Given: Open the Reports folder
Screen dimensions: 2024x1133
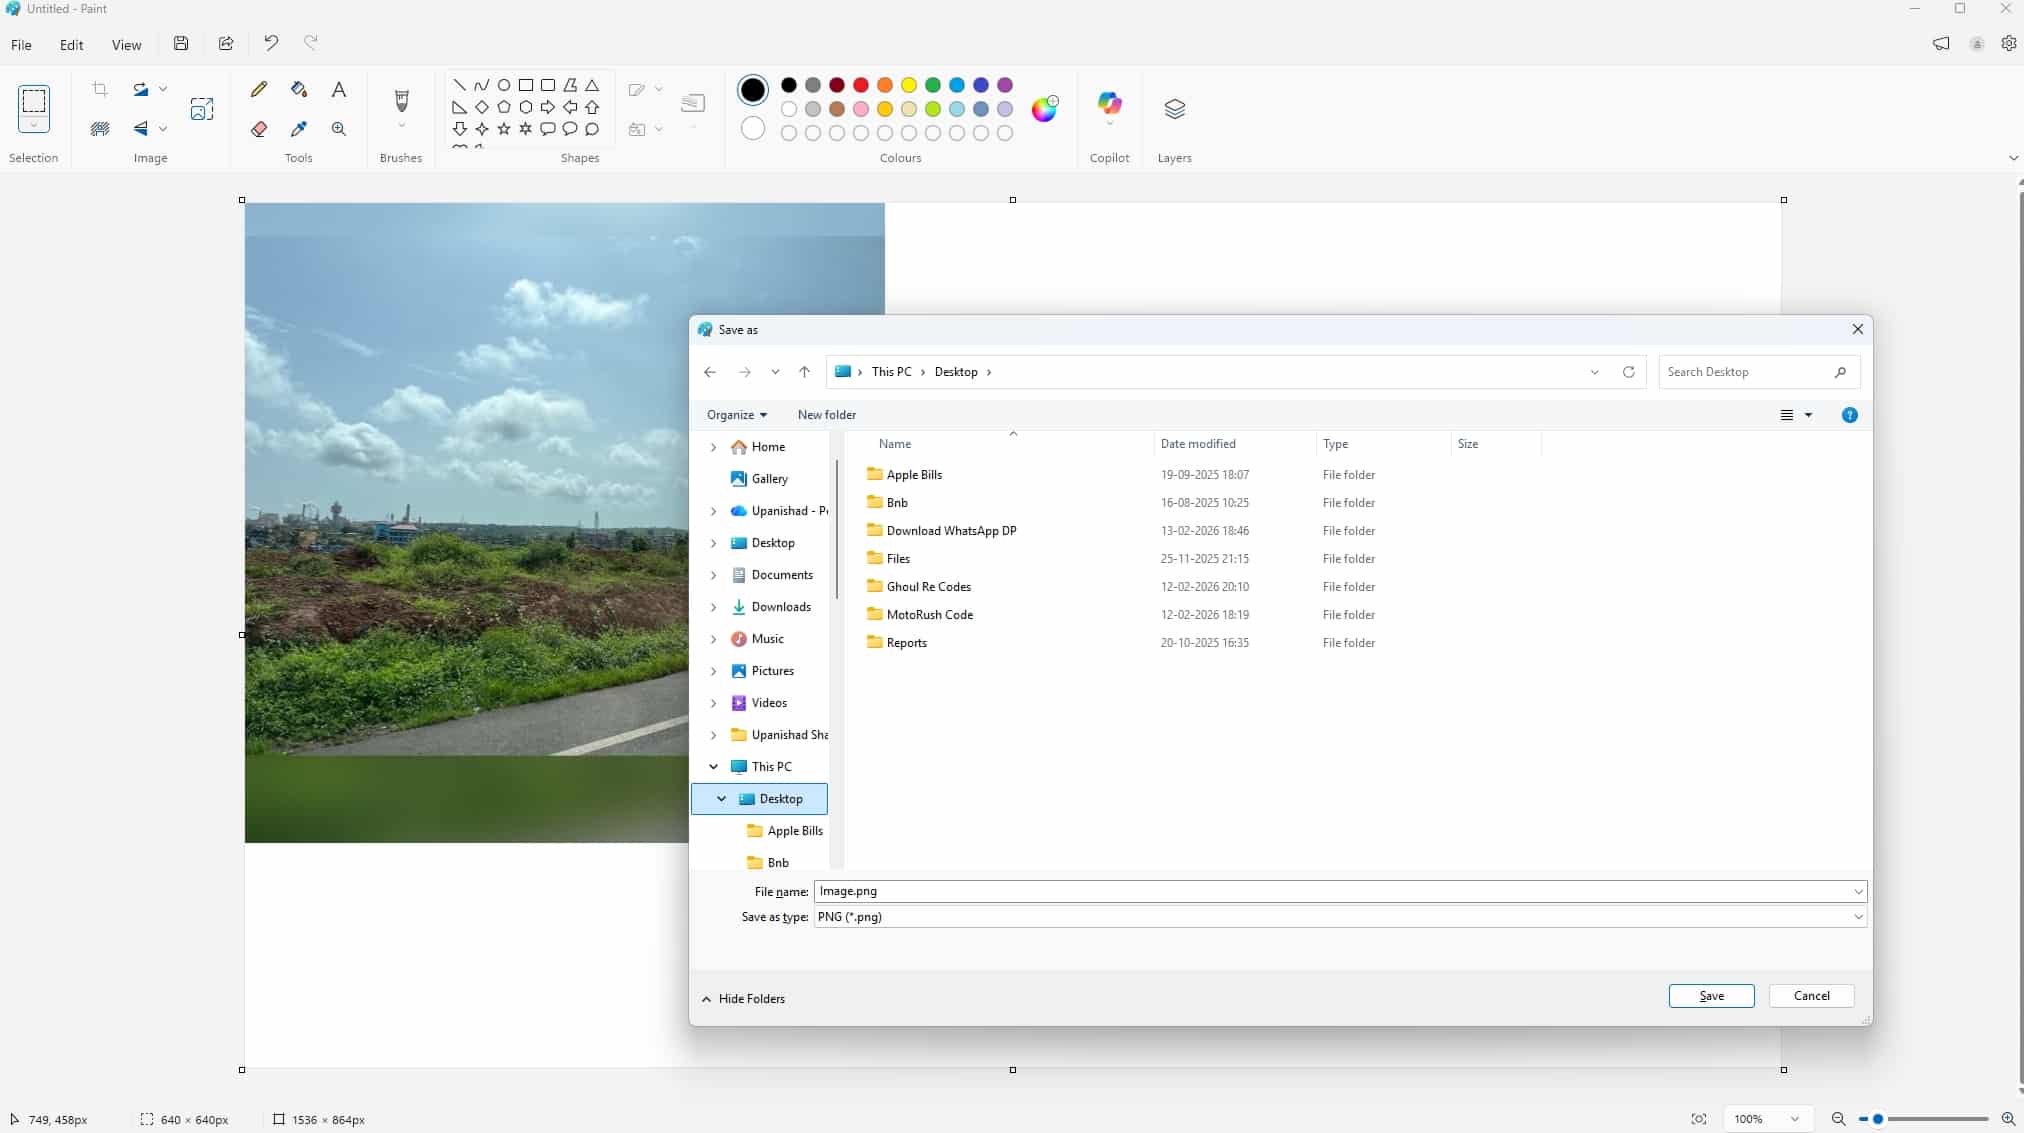Looking at the screenshot, I should coord(906,642).
